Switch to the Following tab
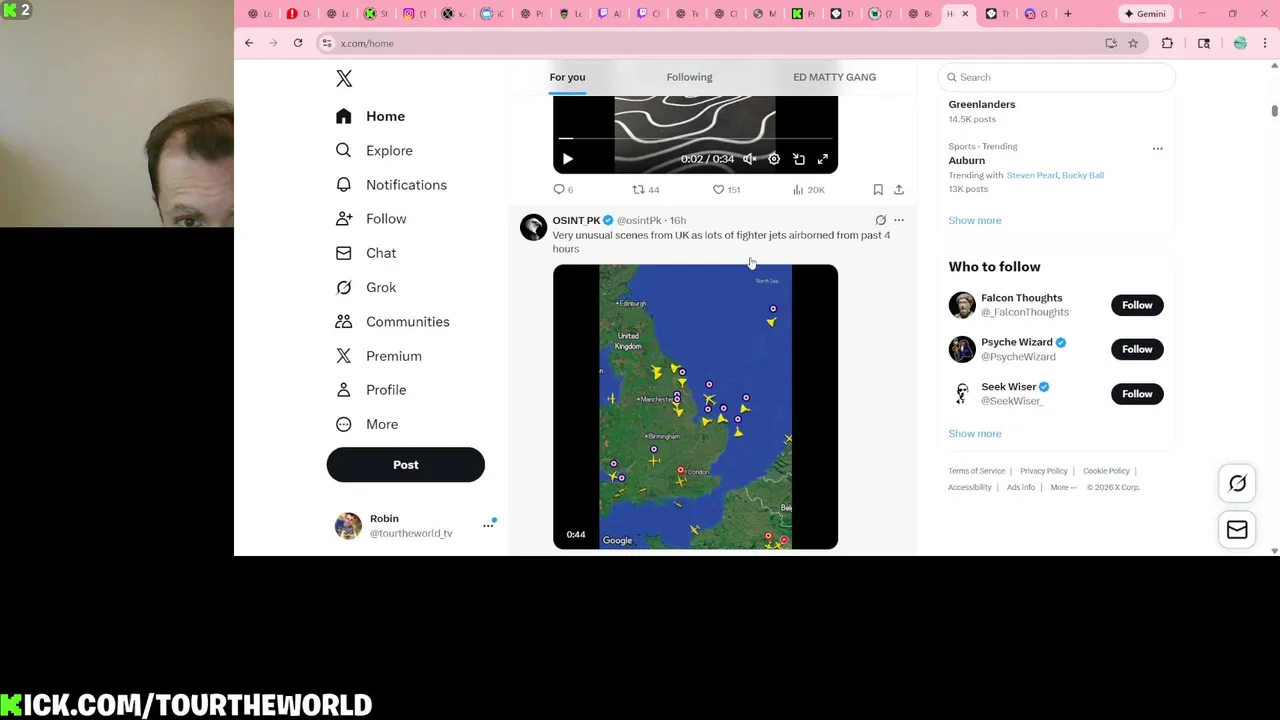1280x720 pixels. pyautogui.click(x=689, y=77)
